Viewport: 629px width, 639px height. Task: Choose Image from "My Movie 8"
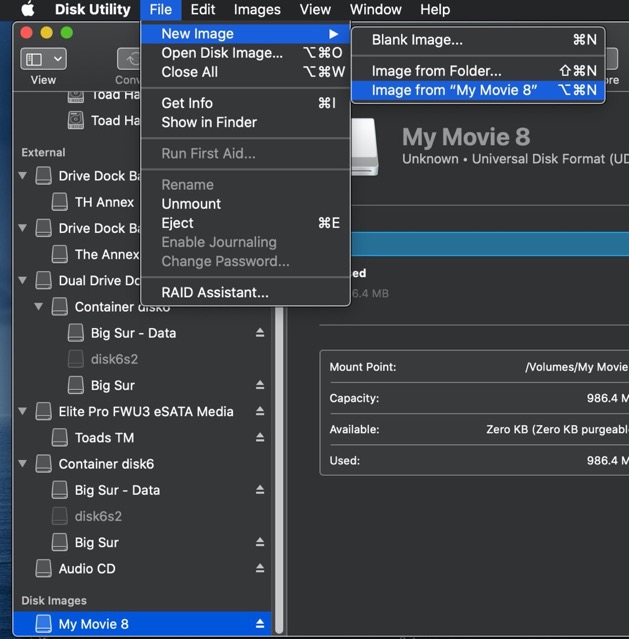[454, 90]
